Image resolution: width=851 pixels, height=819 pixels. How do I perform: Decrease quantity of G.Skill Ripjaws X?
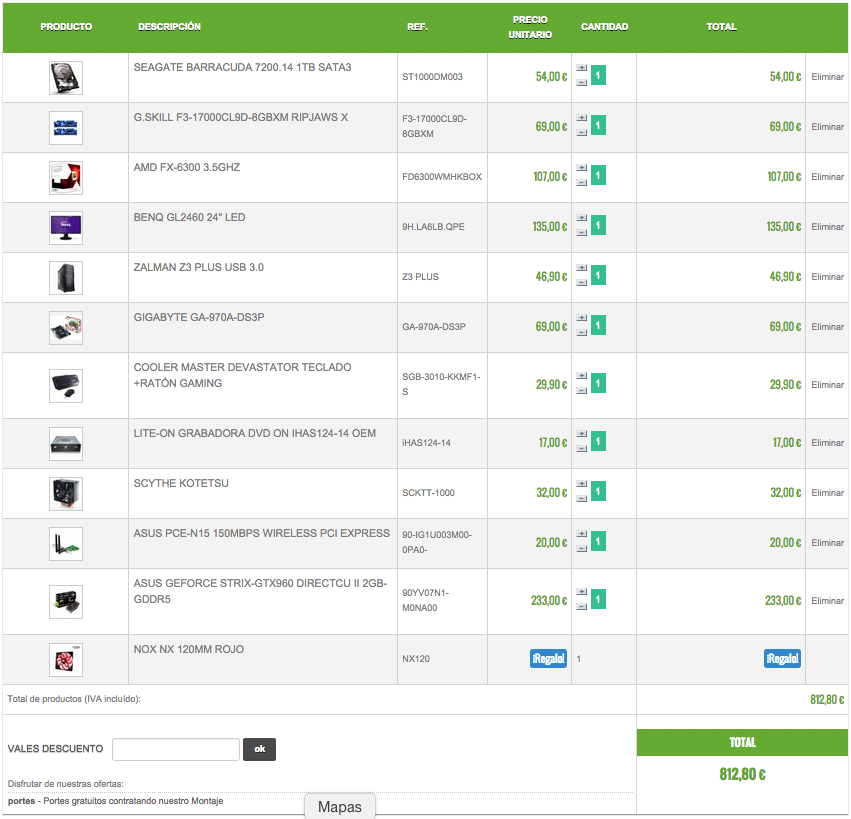tap(581, 132)
